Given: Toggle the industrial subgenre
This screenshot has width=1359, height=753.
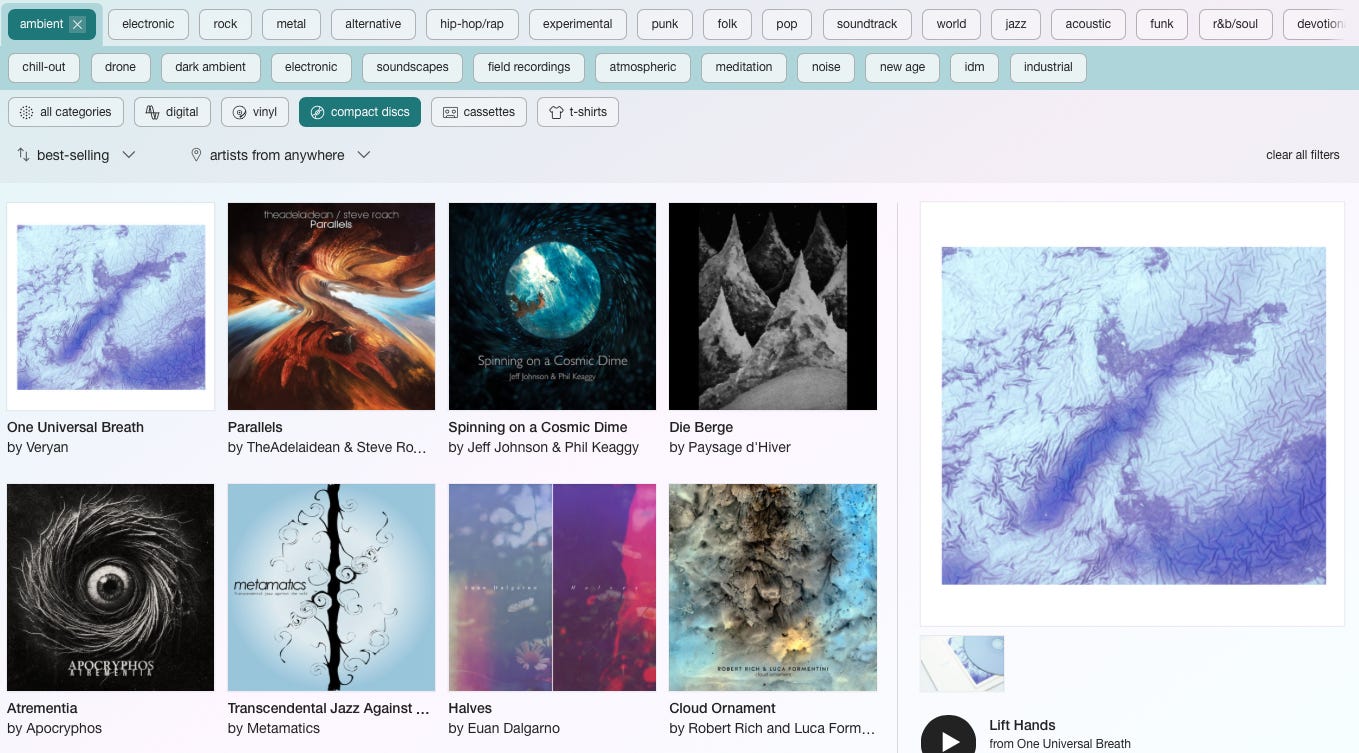Looking at the screenshot, I should 1048,67.
